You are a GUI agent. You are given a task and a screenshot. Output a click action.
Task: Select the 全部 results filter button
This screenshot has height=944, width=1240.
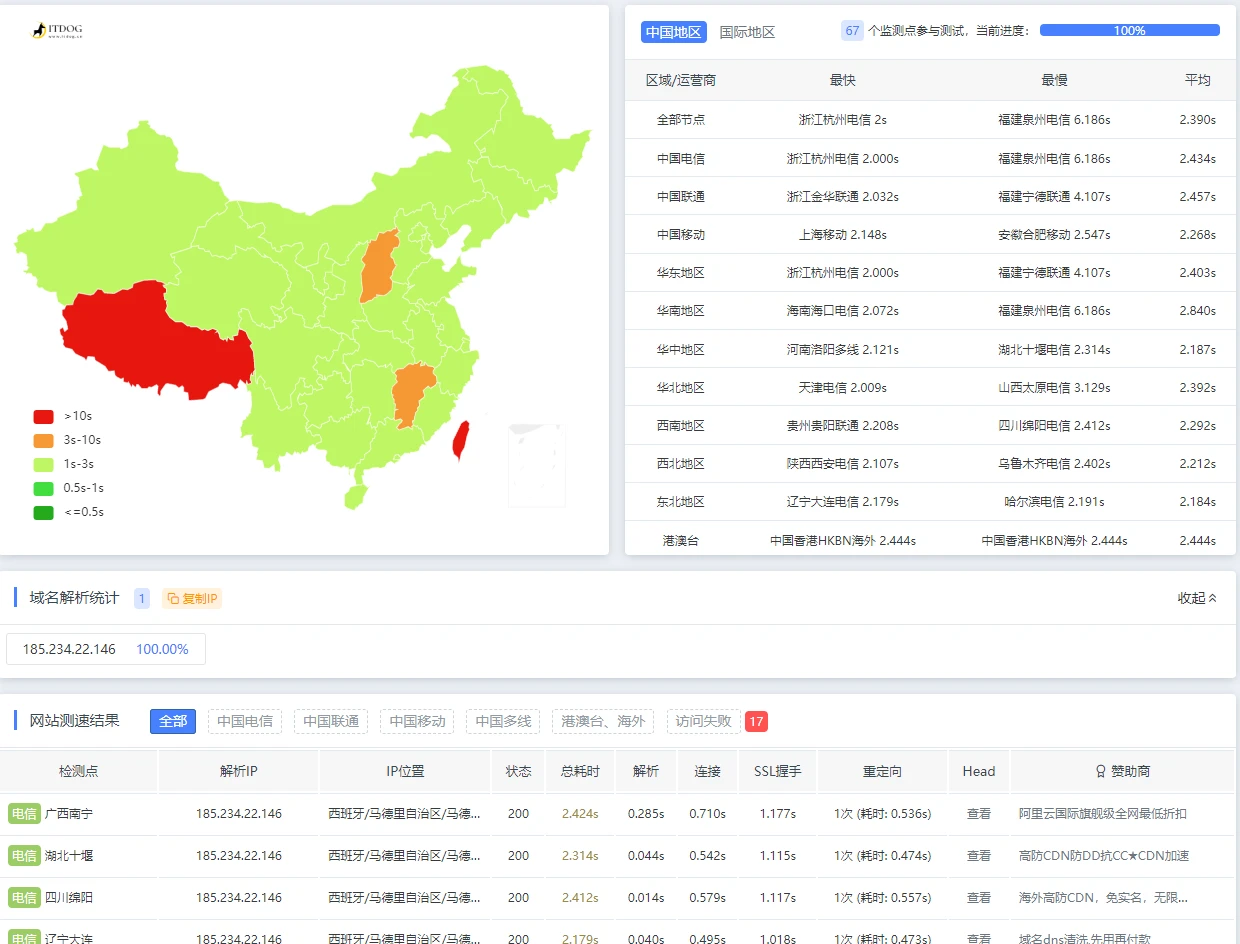173,721
